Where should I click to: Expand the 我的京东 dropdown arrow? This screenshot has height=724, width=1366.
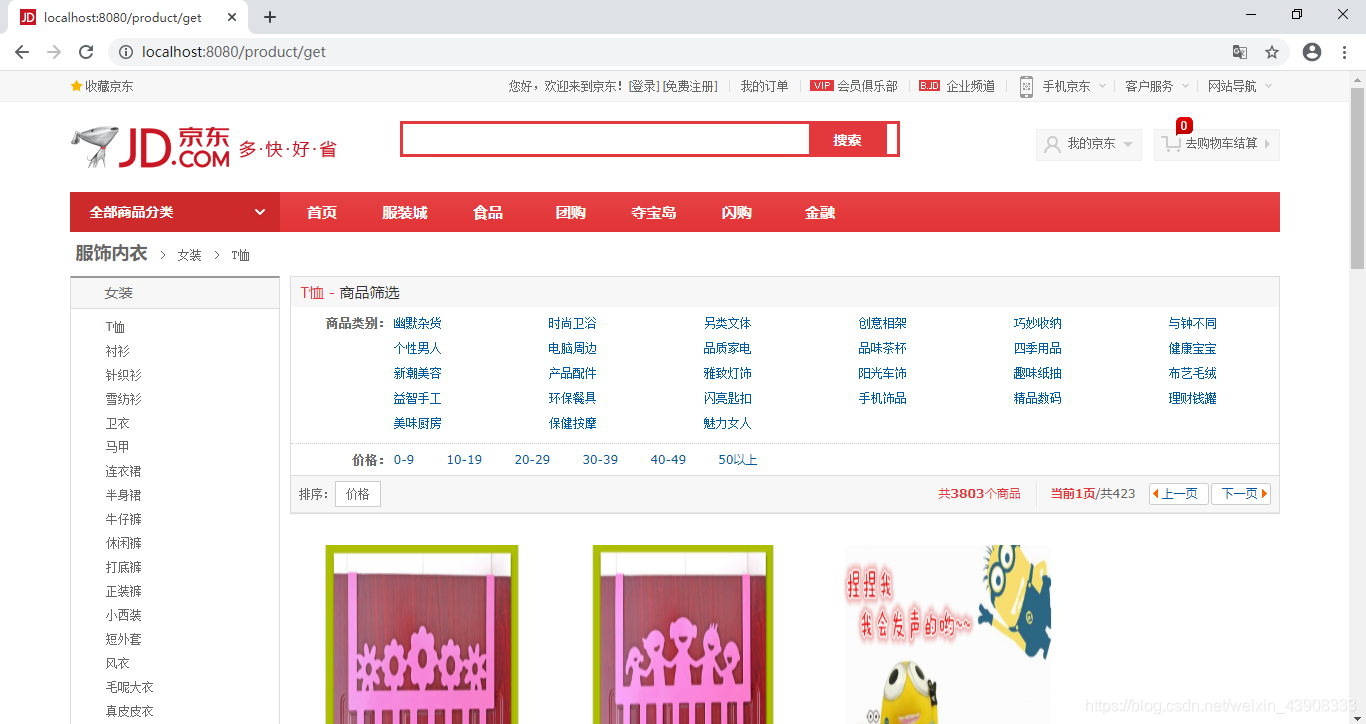pos(1128,144)
